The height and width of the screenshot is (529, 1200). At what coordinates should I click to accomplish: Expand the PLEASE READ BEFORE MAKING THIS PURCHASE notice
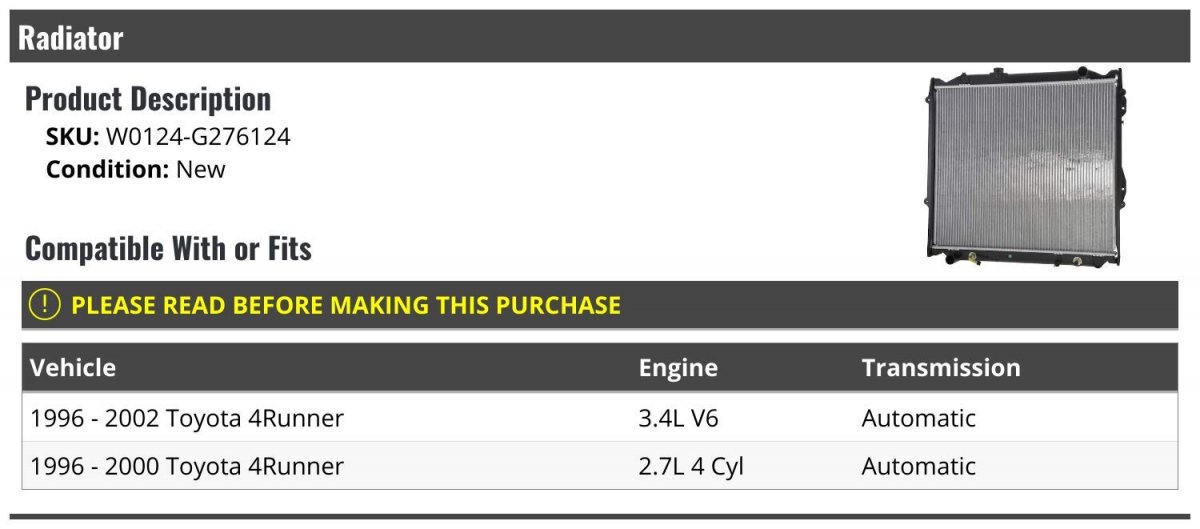click(x=346, y=305)
